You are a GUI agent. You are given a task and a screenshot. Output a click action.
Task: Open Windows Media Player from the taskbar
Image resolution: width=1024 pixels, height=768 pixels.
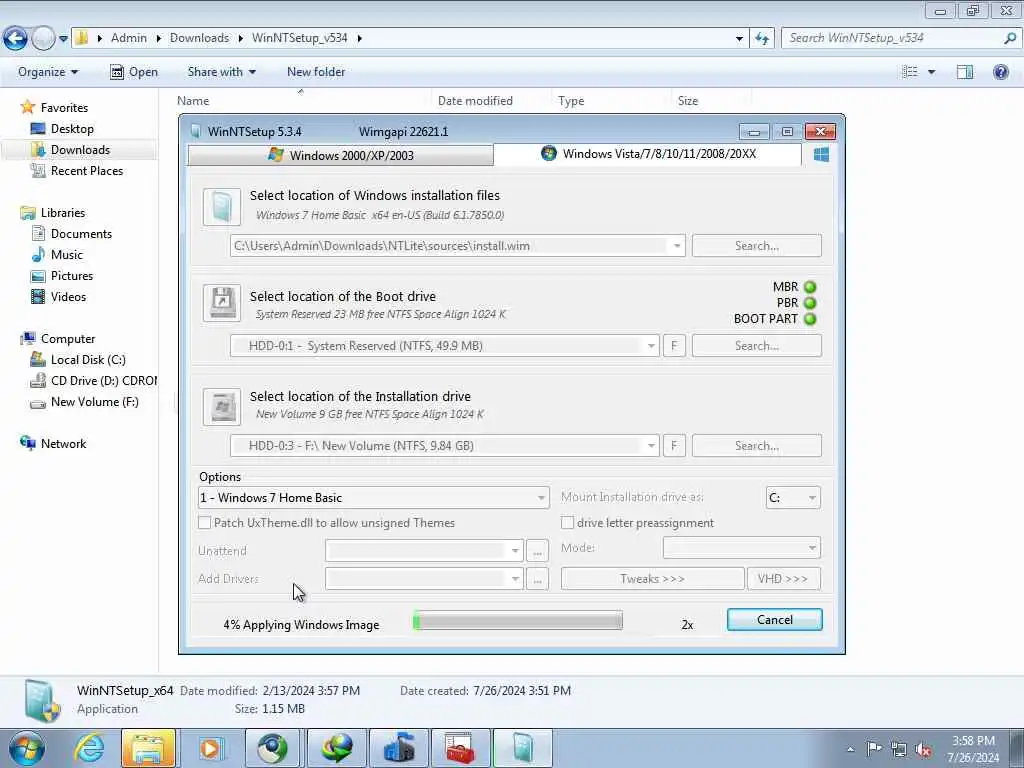pos(211,748)
